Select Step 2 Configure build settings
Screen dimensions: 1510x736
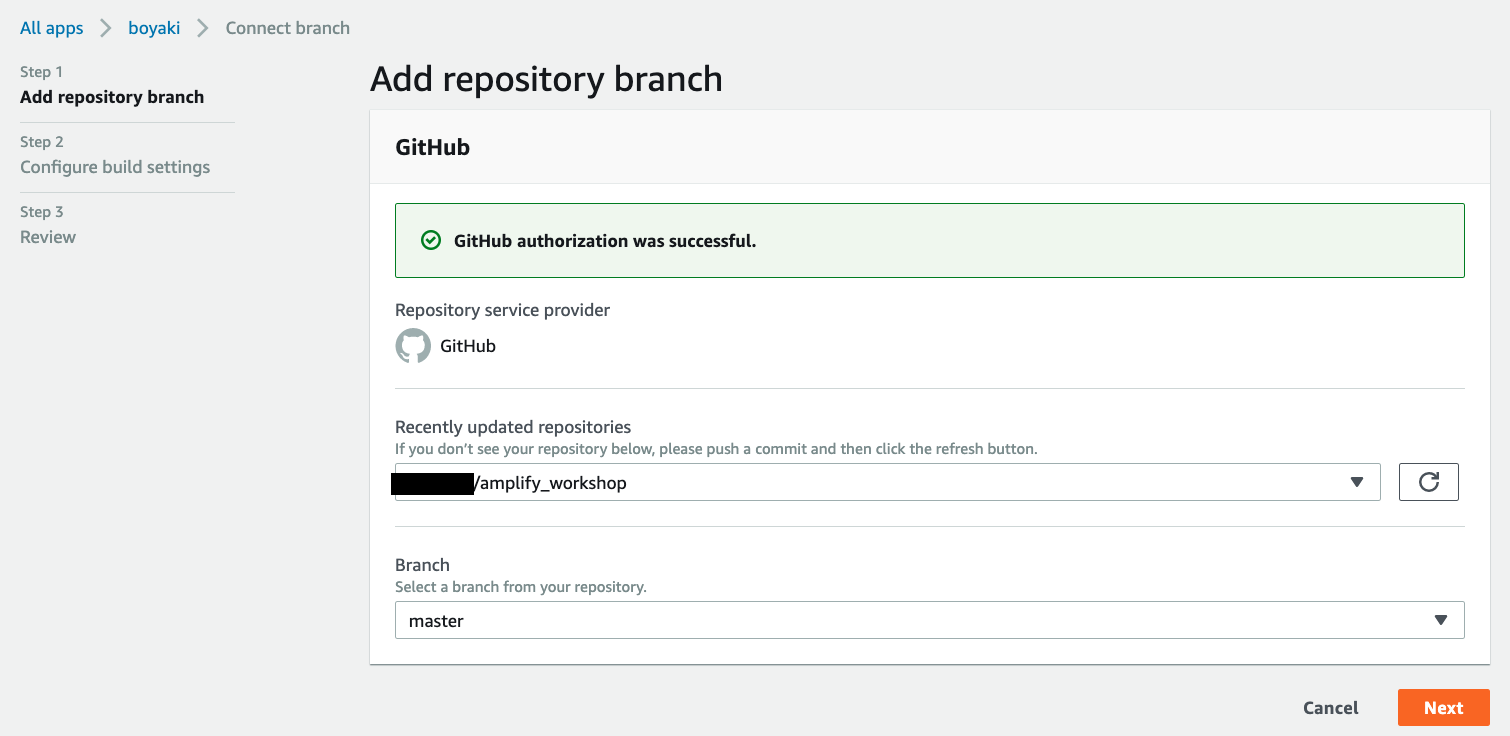115,167
